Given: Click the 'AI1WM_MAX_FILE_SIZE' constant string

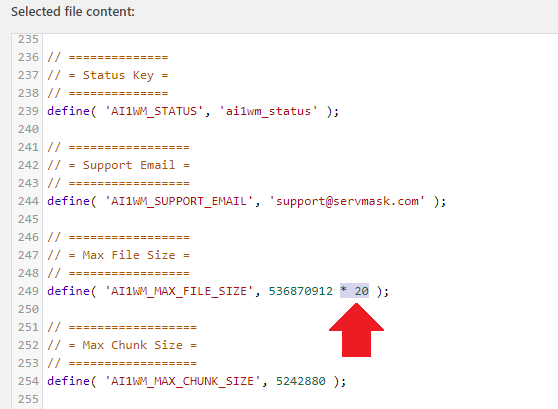Looking at the screenshot, I should click(x=179, y=291).
